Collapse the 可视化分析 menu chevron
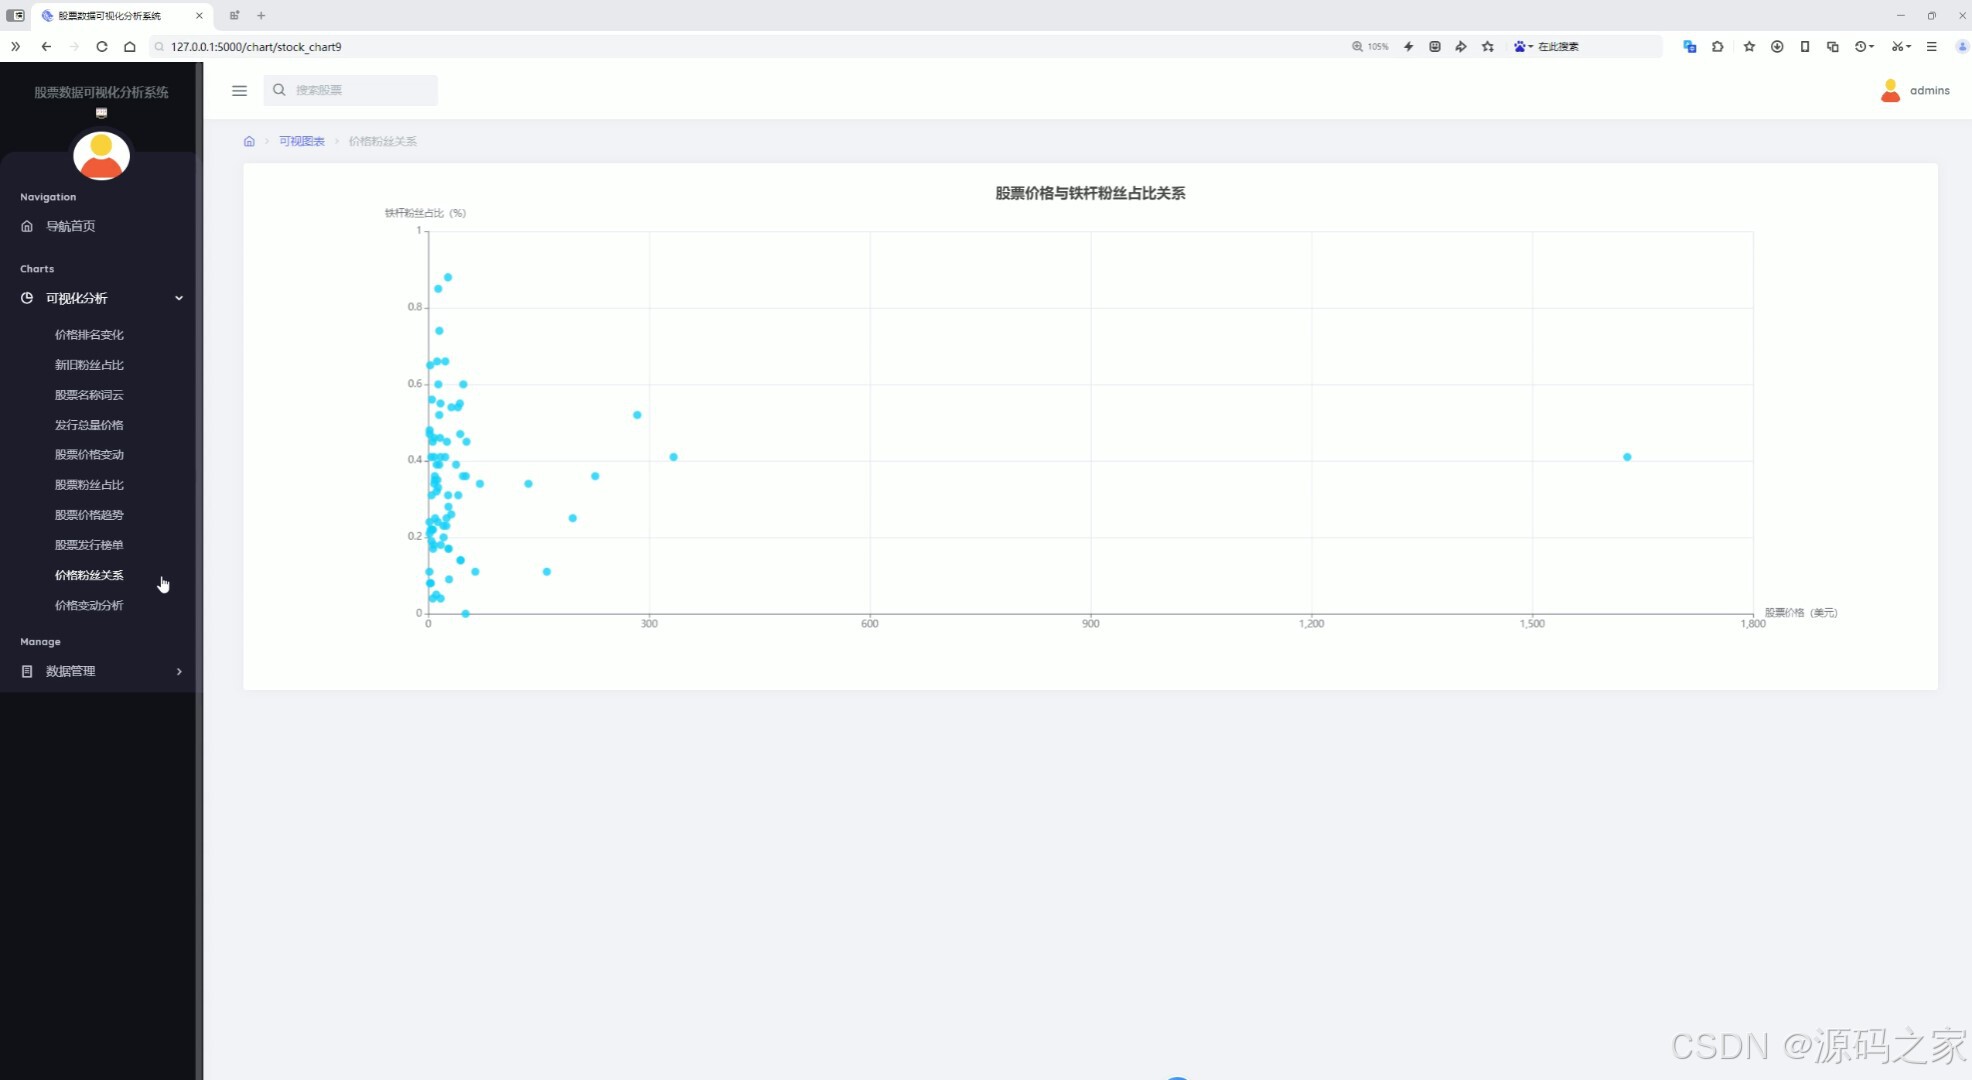 coord(179,298)
